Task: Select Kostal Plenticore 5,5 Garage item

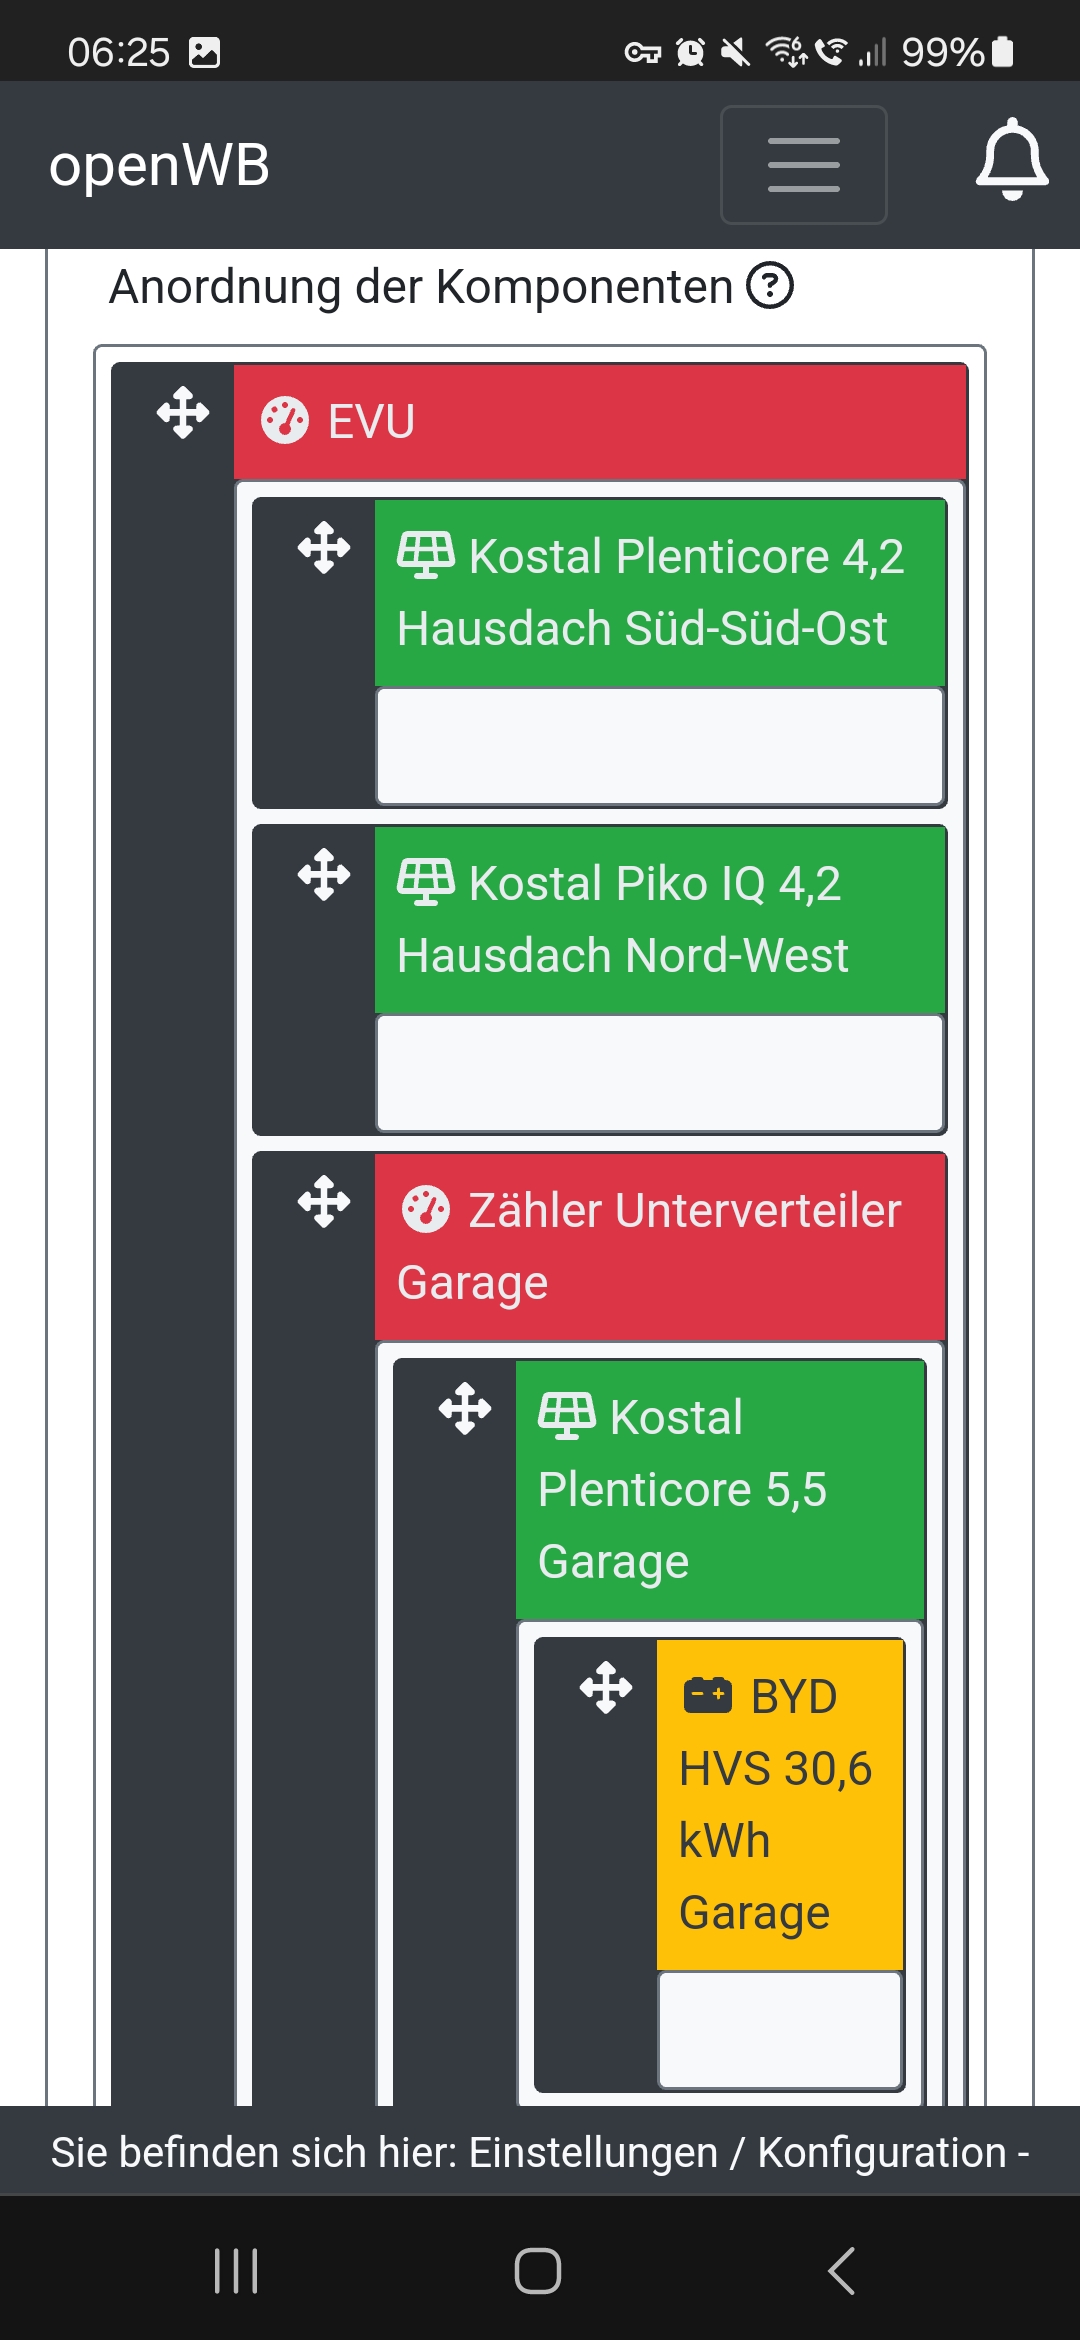Action: click(x=719, y=1489)
